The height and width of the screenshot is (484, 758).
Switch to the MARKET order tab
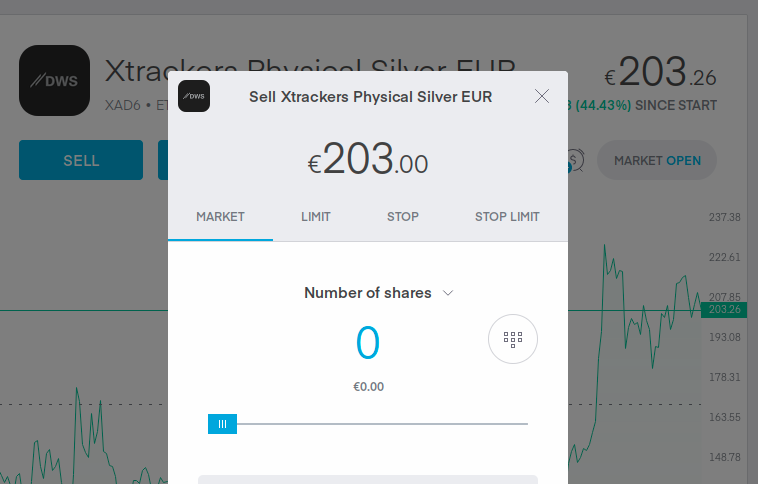pos(220,217)
